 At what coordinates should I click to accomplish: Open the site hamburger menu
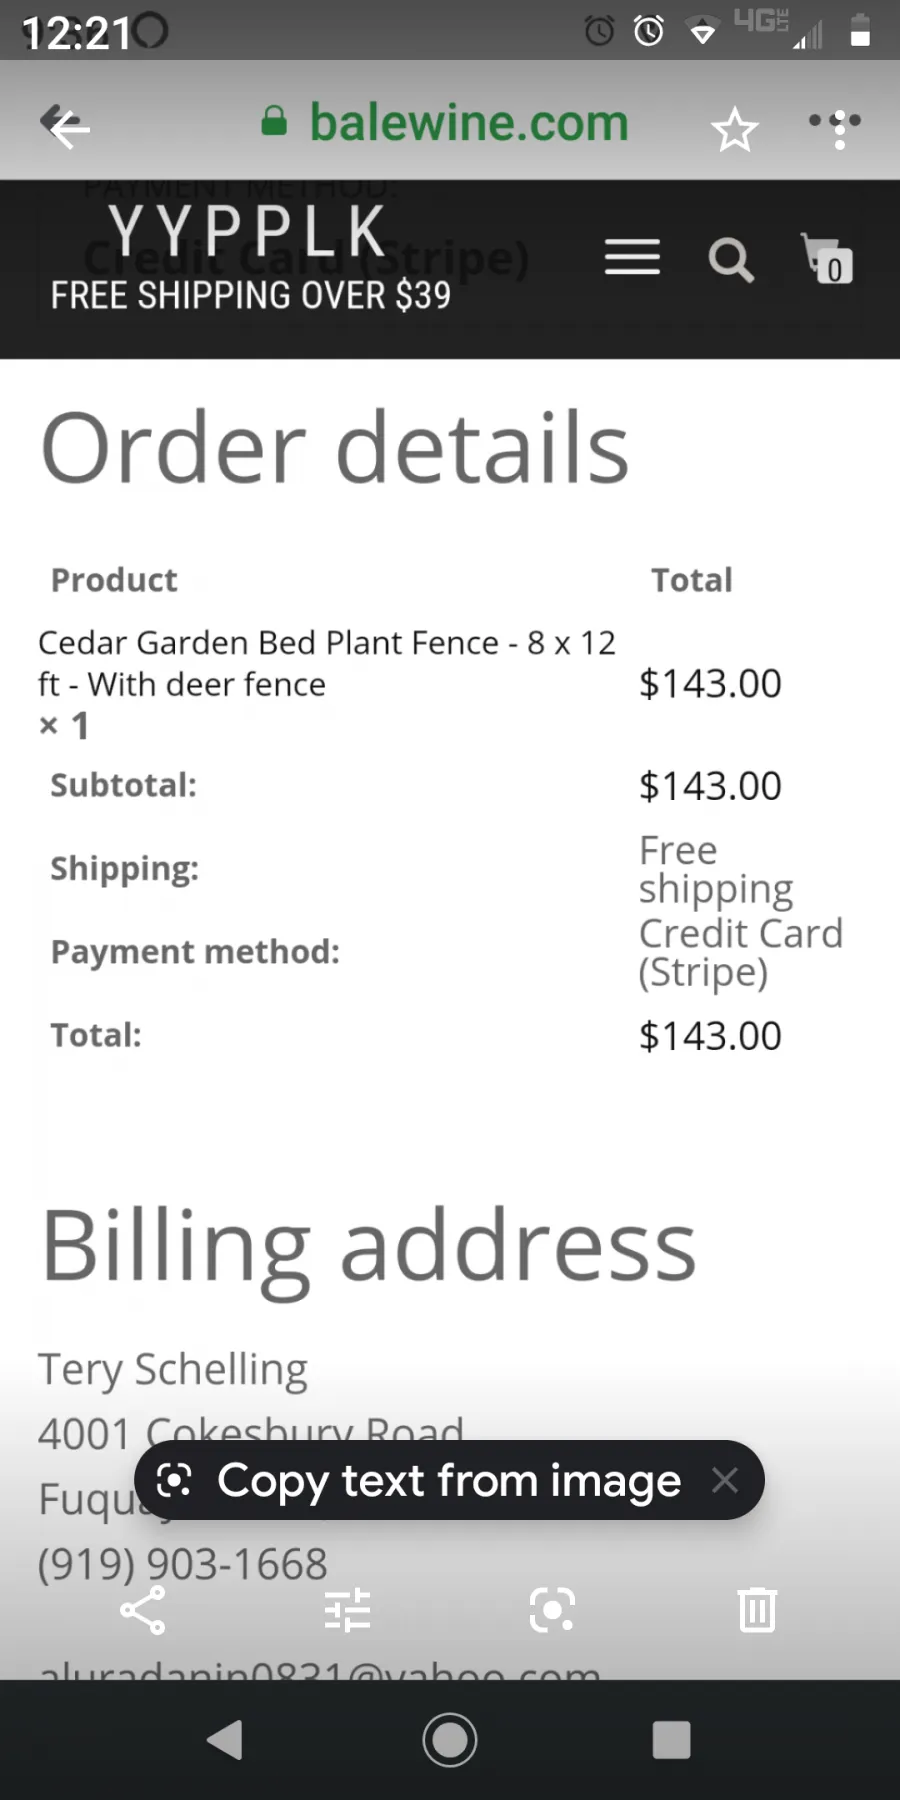(632, 258)
